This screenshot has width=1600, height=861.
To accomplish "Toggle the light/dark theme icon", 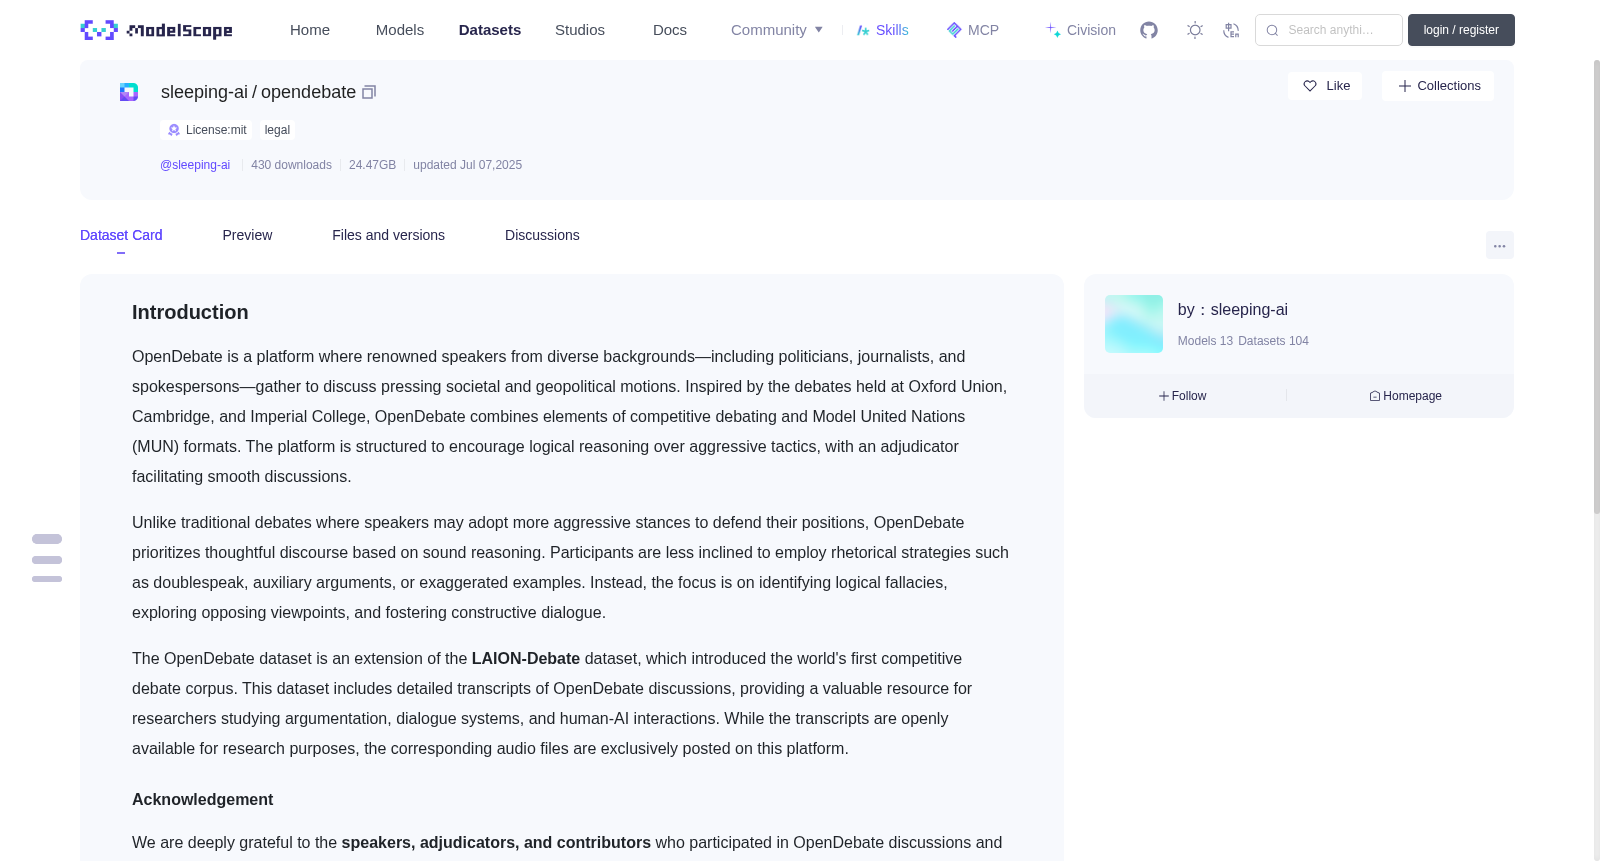I will click(1195, 30).
